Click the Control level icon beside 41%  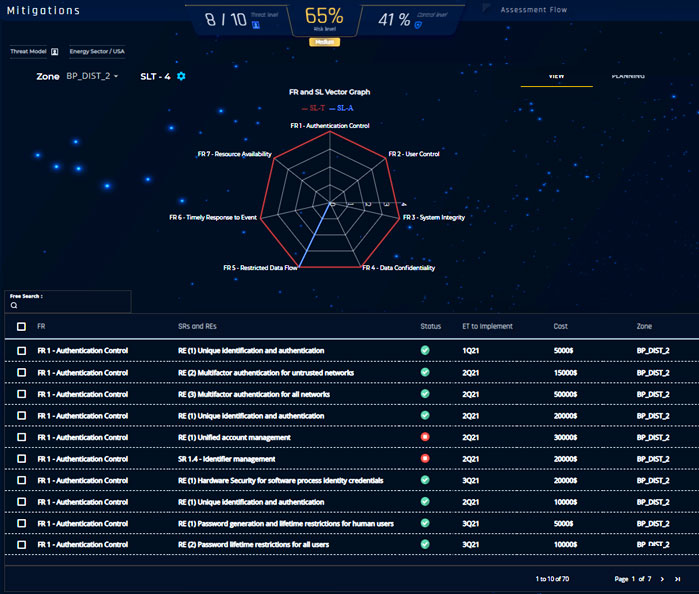[x=417, y=25]
